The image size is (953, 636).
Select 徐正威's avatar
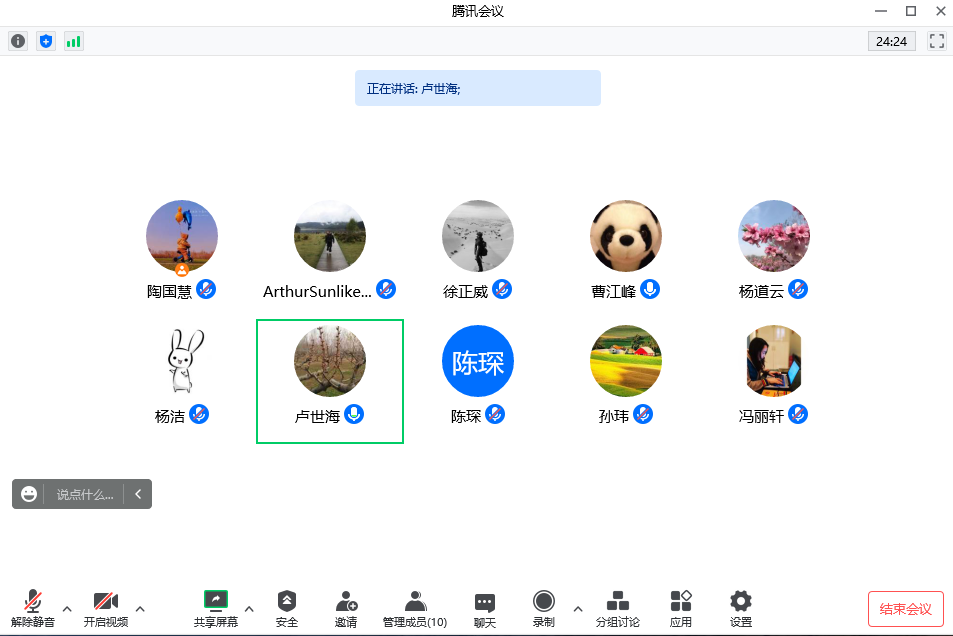[x=478, y=236]
